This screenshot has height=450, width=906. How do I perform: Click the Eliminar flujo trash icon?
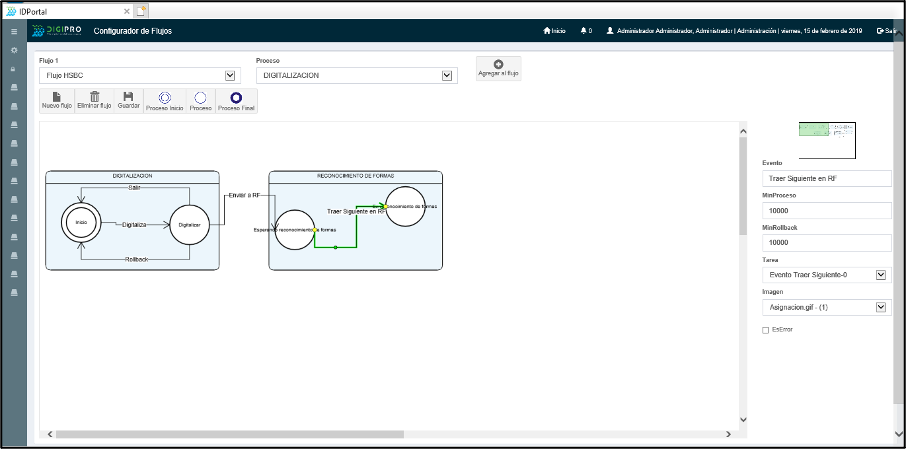[94, 100]
